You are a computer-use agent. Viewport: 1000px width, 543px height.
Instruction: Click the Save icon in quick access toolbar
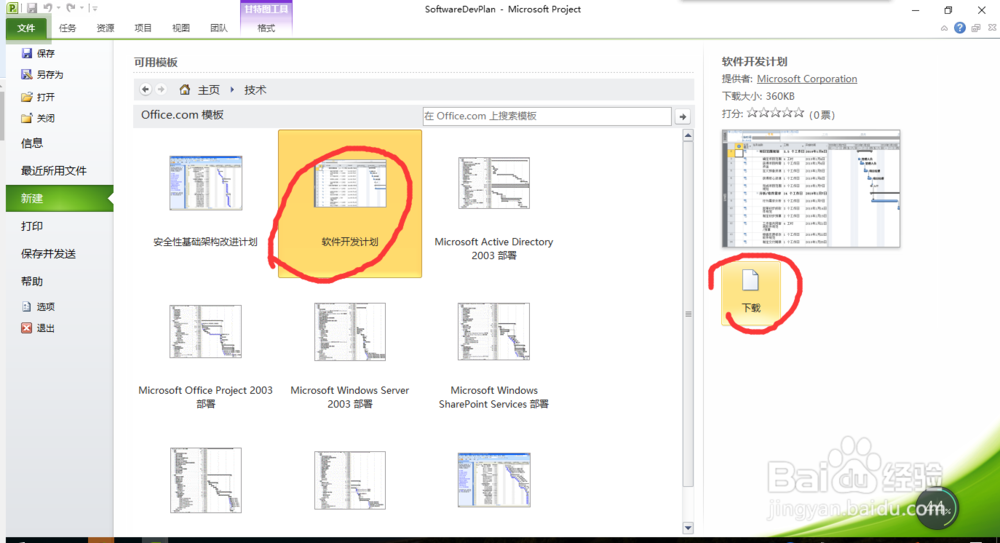click(31, 8)
